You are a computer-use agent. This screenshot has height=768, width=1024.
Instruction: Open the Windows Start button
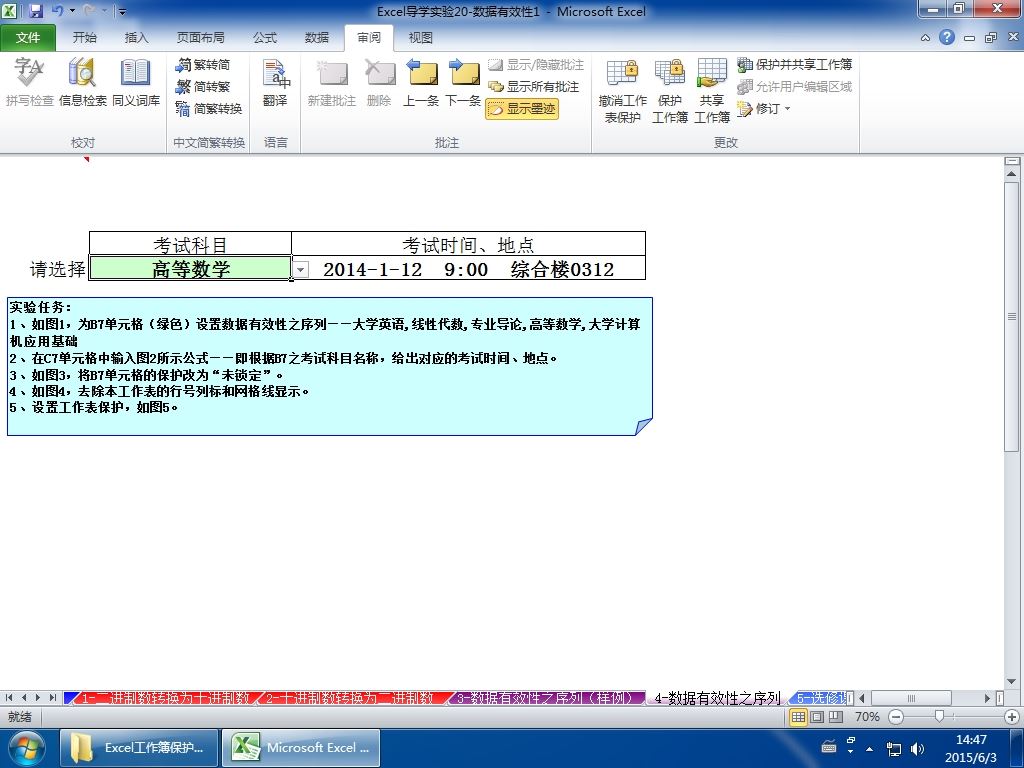point(26,748)
